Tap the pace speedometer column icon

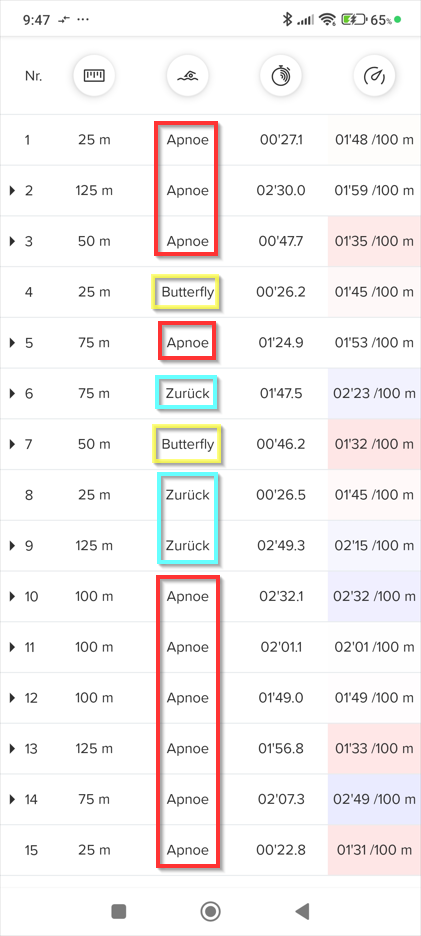[374, 76]
